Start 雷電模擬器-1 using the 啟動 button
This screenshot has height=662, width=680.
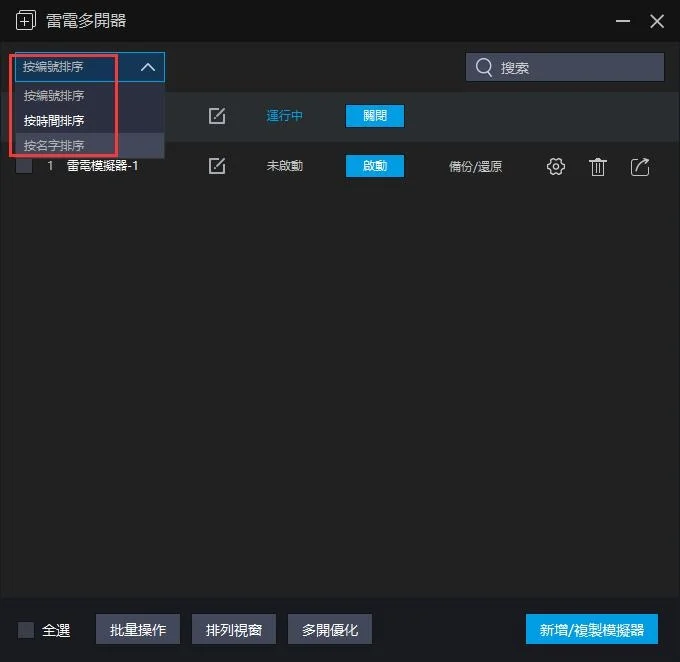(375, 166)
